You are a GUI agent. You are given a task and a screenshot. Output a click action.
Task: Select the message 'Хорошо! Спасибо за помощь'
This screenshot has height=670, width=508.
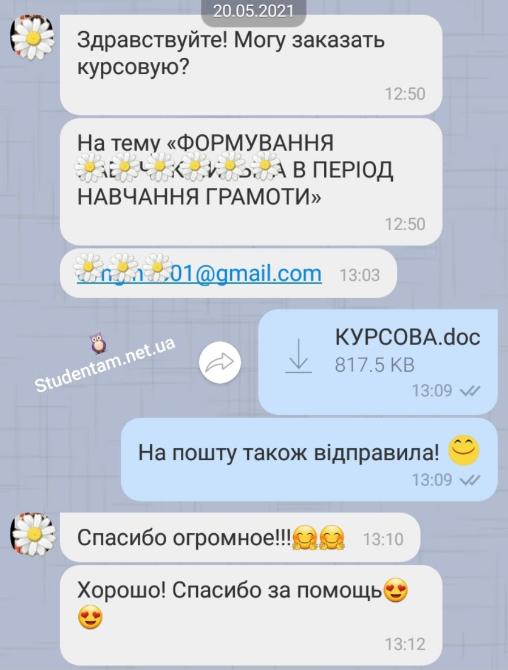coord(251,615)
